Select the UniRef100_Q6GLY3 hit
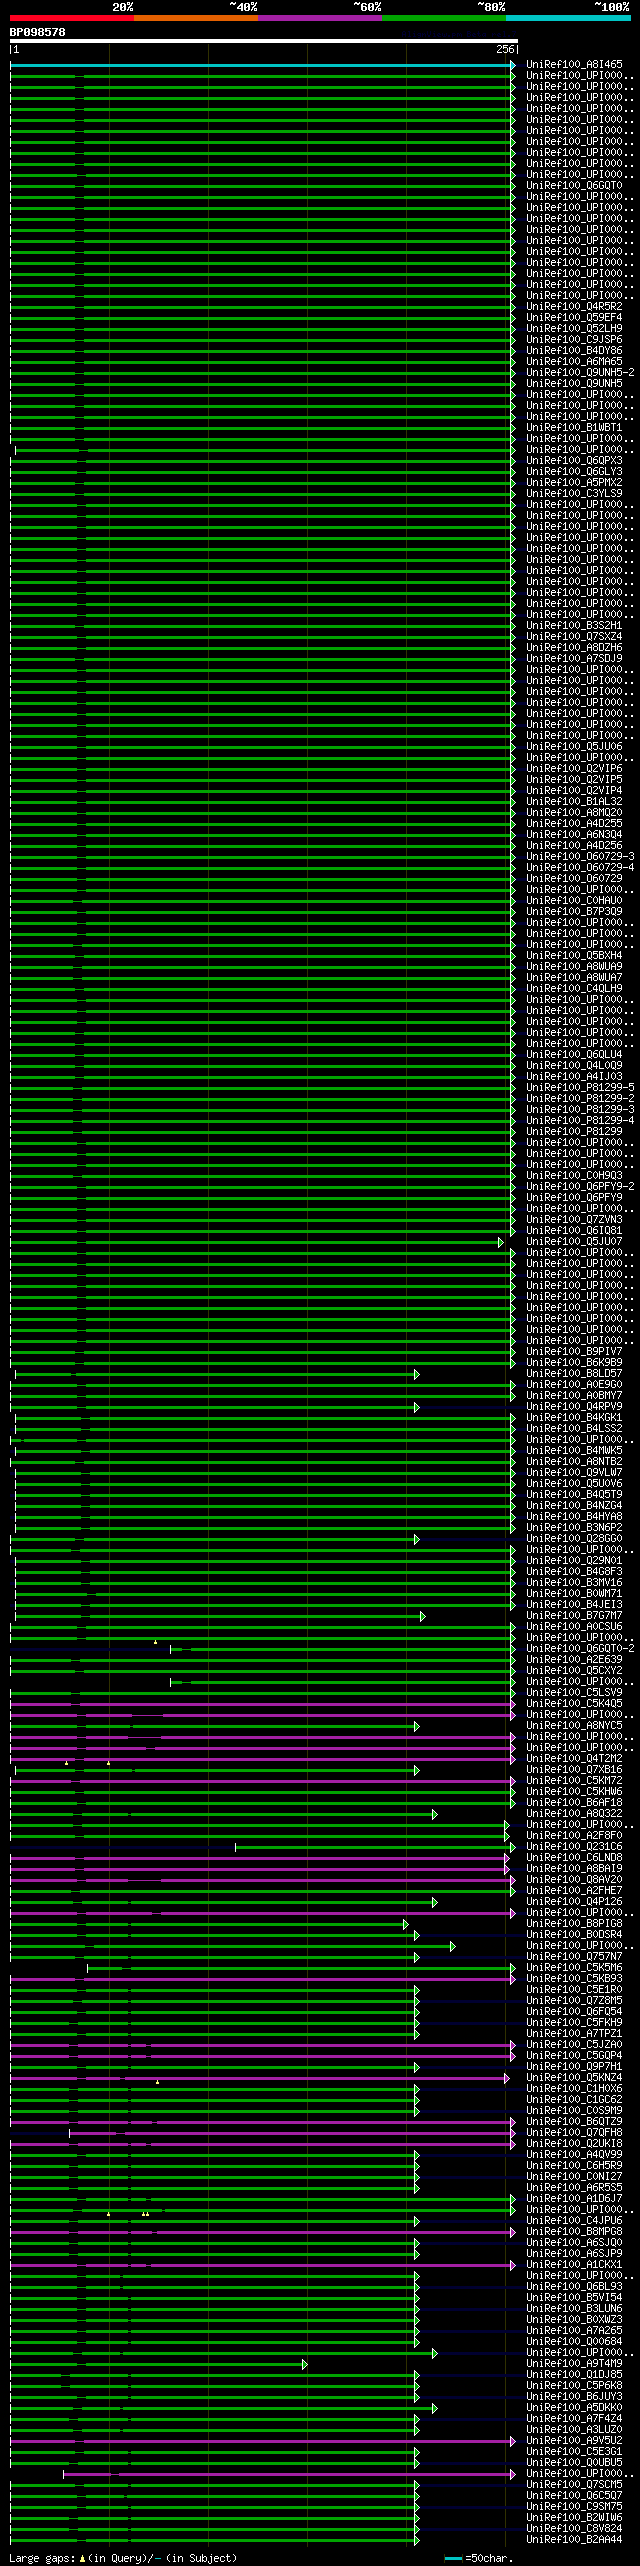Screen dimensions: 640x2566 click(574, 472)
